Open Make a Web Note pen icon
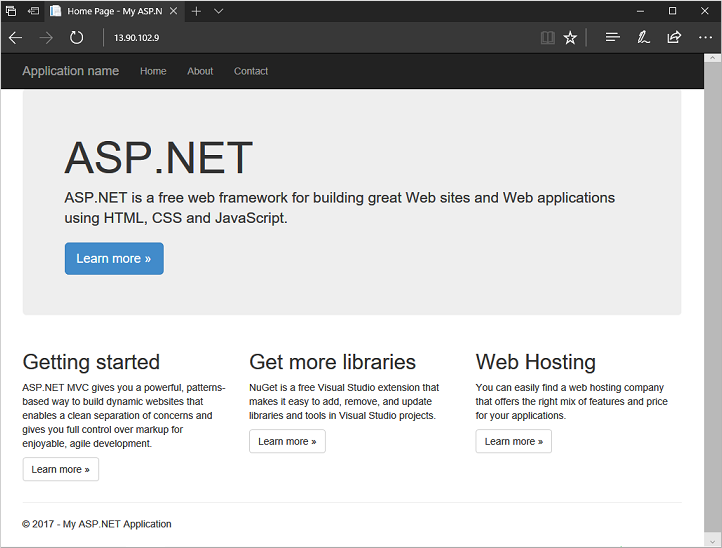Viewport: 722px width, 548px height. tap(643, 37)
